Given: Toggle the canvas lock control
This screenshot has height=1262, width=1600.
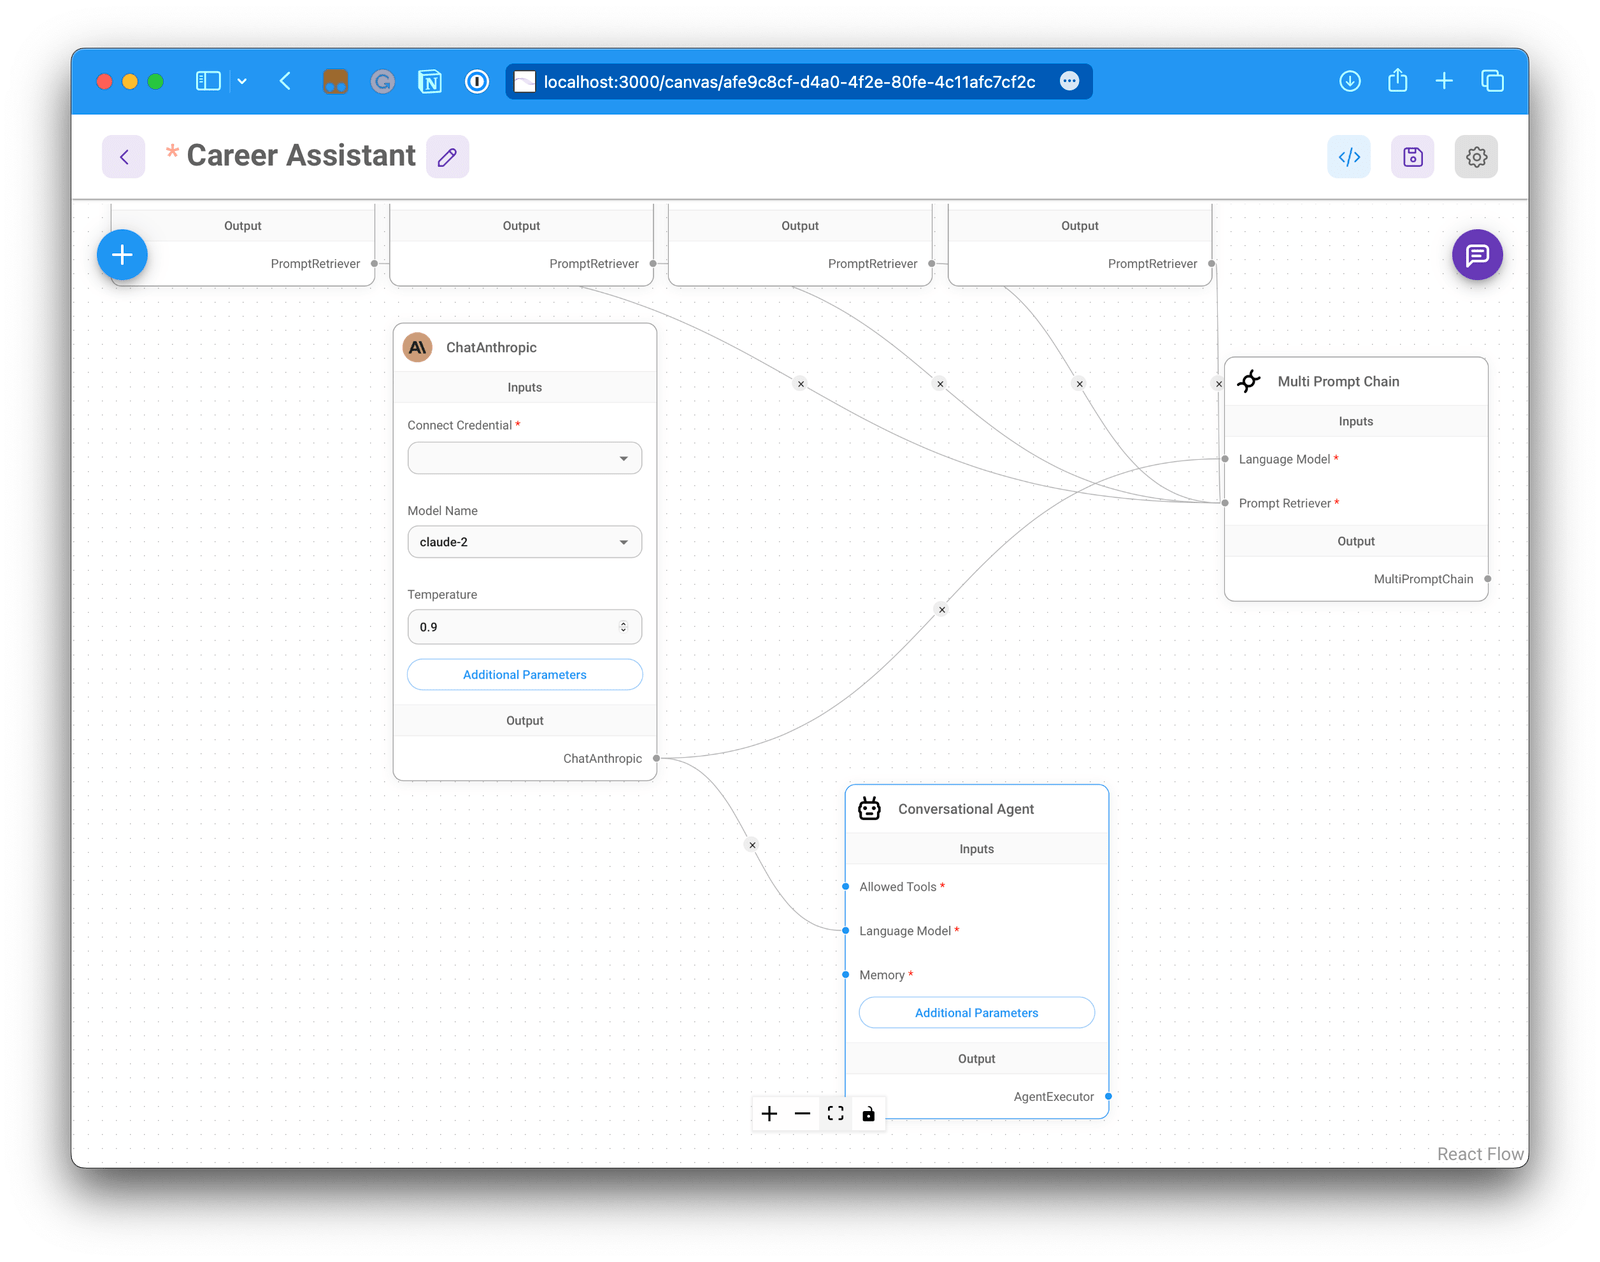Looking at the screenshot, I should (x=868, y=1113).
